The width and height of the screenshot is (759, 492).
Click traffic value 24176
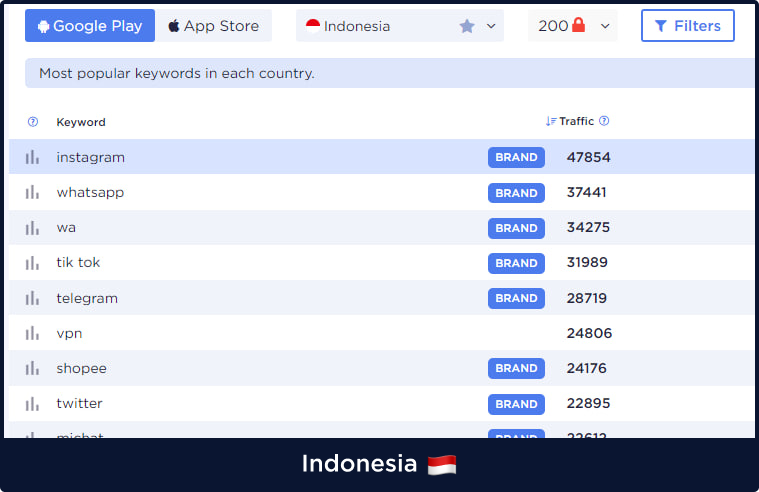pyautogui.click(x=587, y=368)
